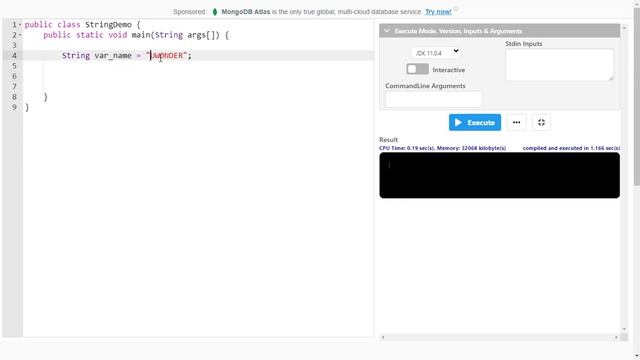
Task: Click empty line 6 in the editor gutter
Action: pyautogui.click(x=14, y=76)
